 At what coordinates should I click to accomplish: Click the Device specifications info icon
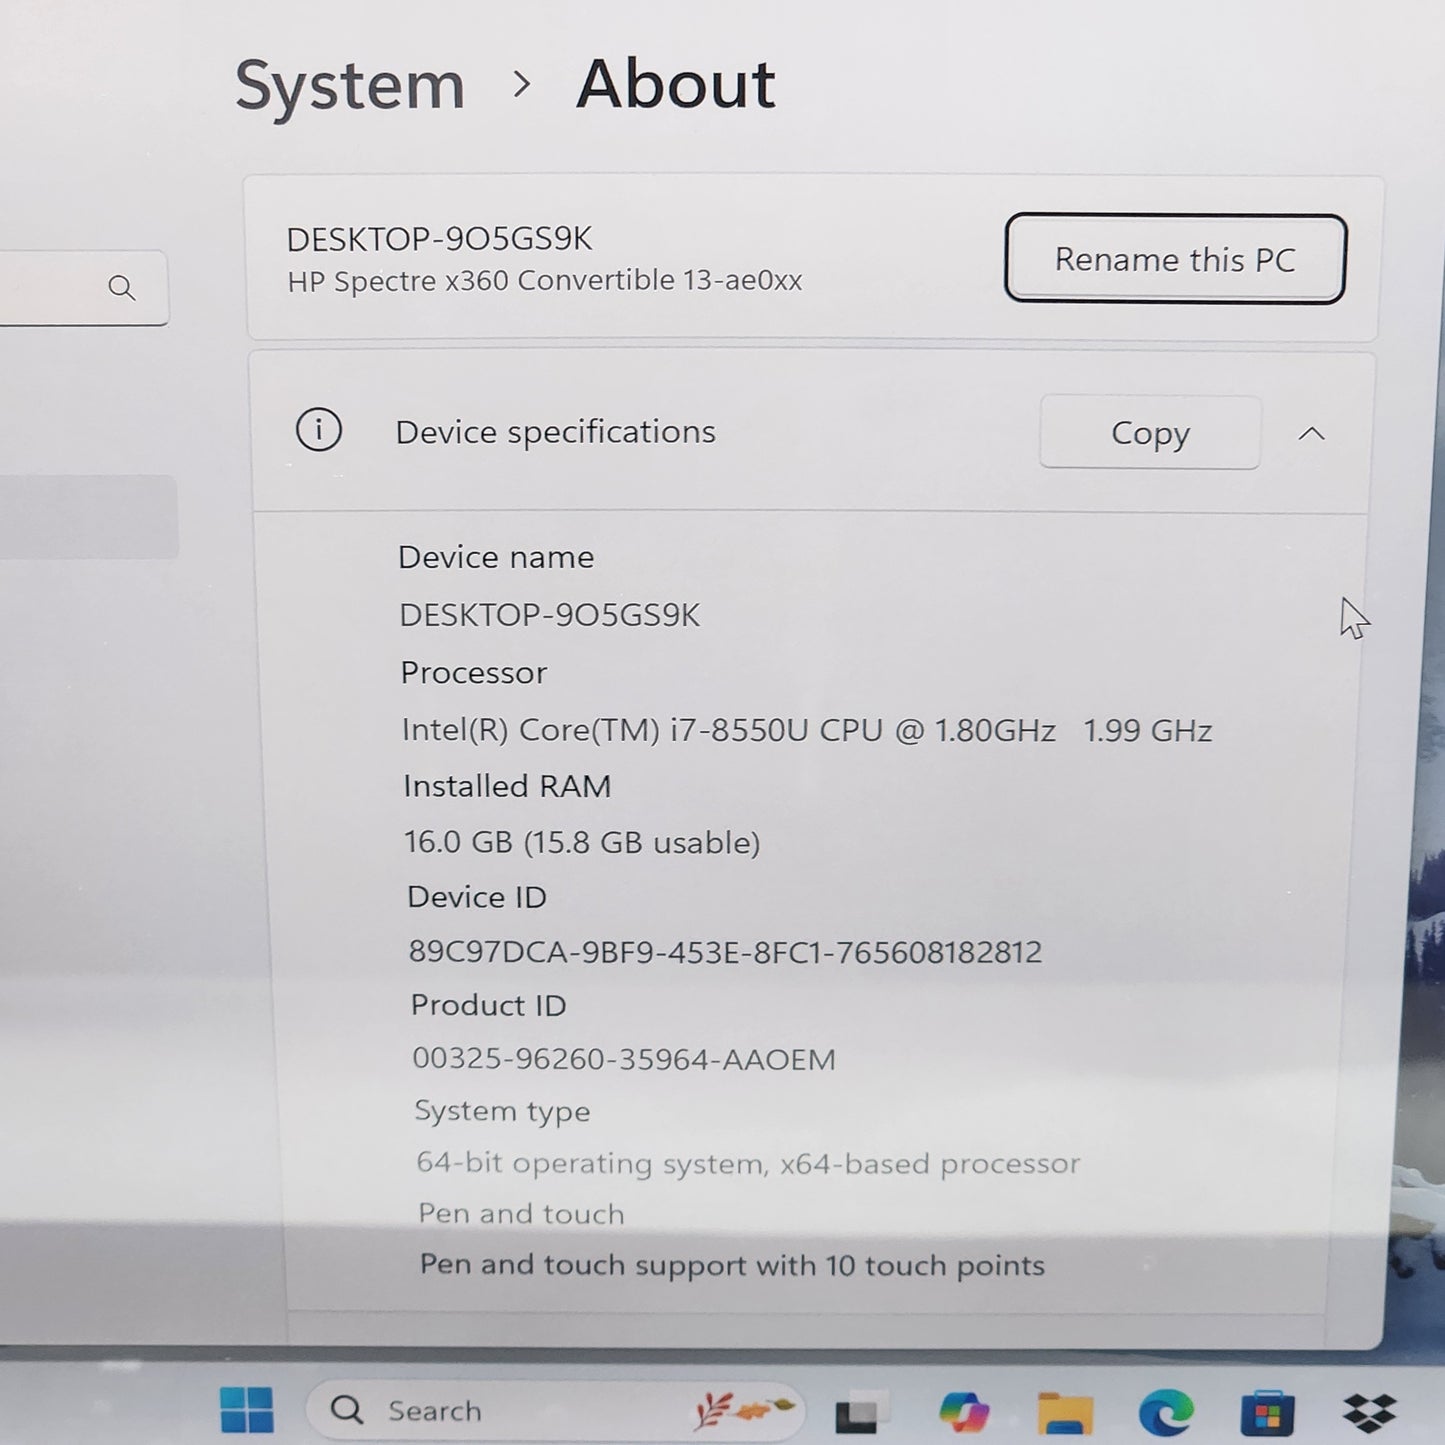tap(319, 431)
